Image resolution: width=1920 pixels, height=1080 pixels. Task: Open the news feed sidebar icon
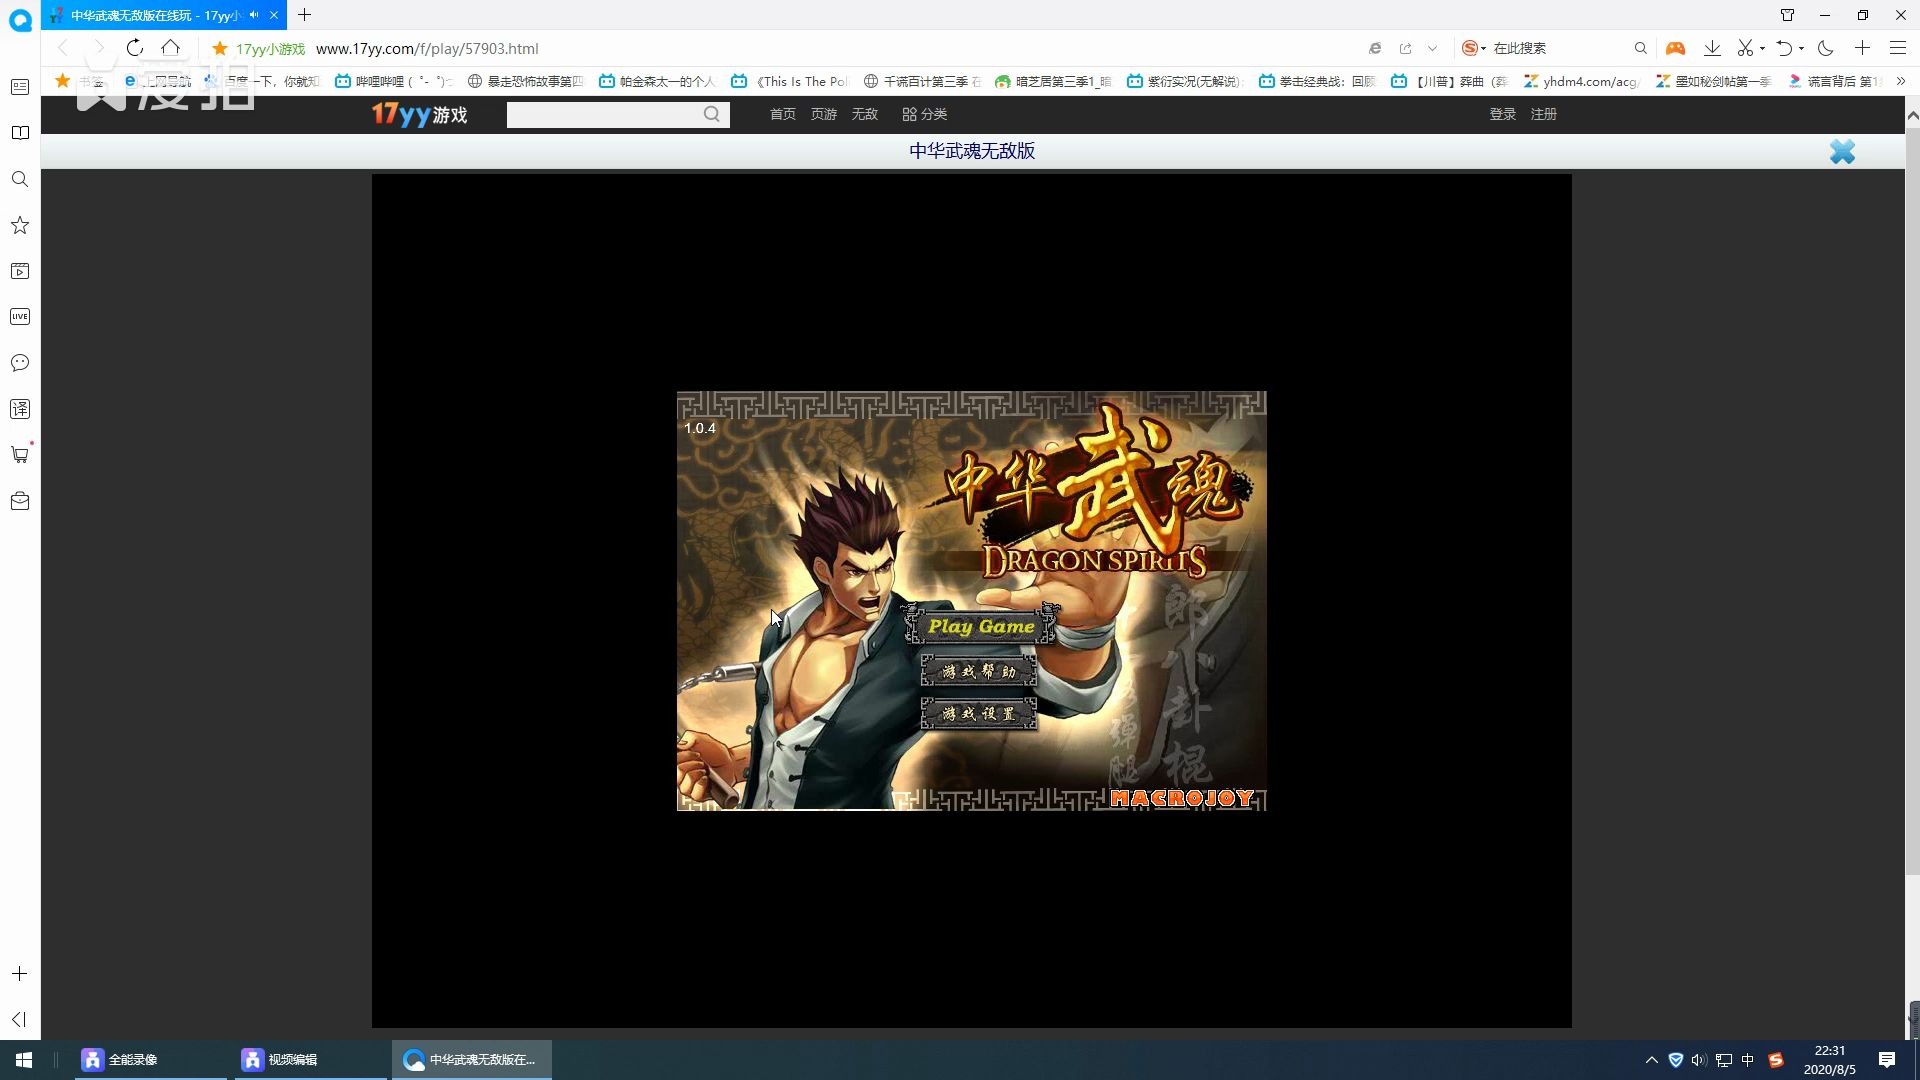pyautogui.click(x=20, y=87)
